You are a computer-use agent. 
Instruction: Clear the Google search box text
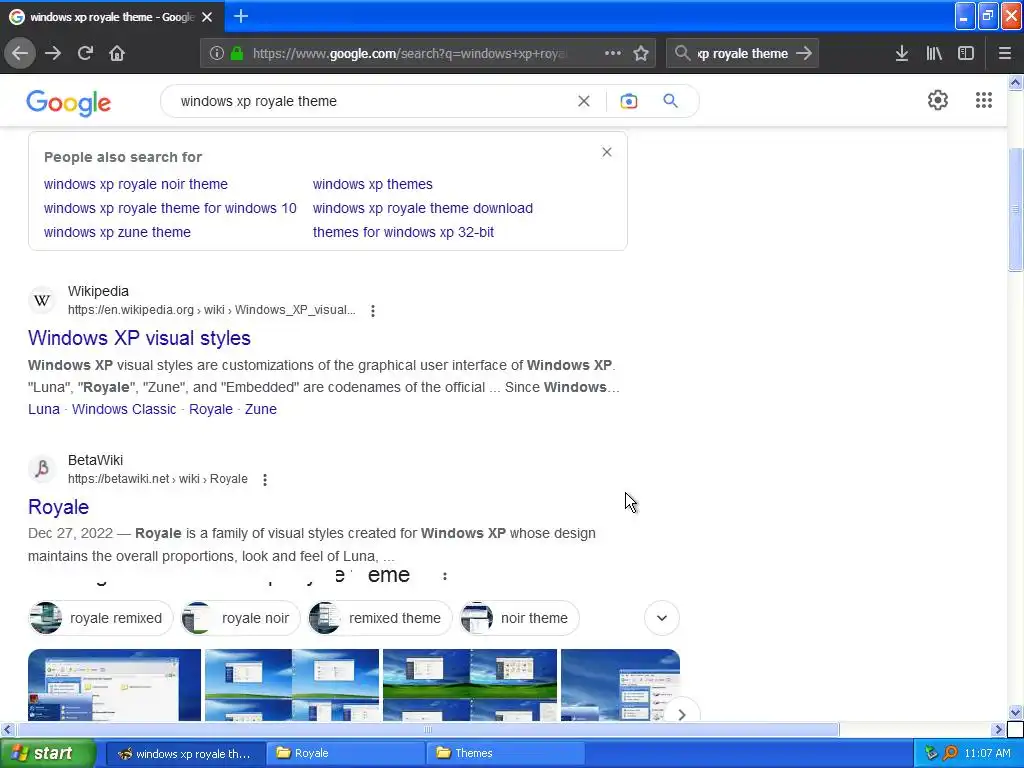[x=584, y=101]
